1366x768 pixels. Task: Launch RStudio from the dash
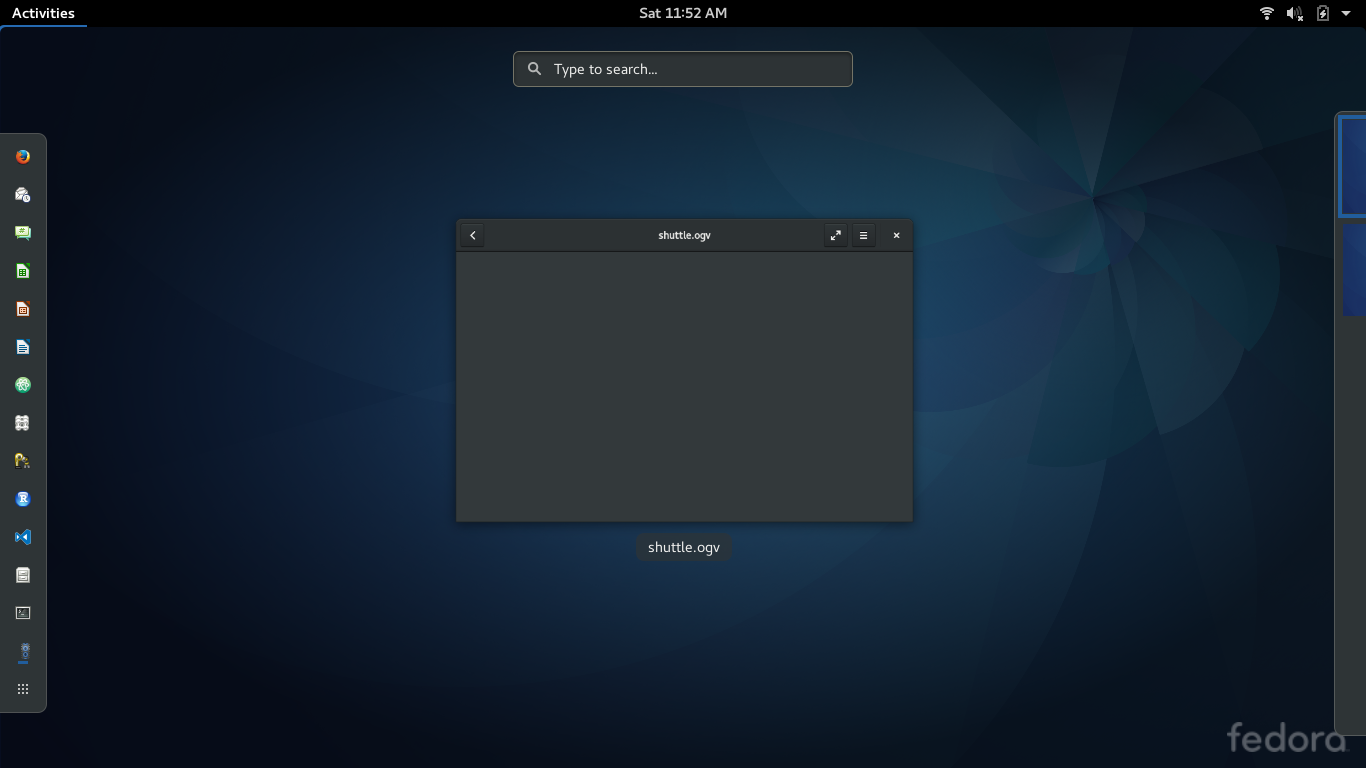pyautogui.click(x=23, y=499)
